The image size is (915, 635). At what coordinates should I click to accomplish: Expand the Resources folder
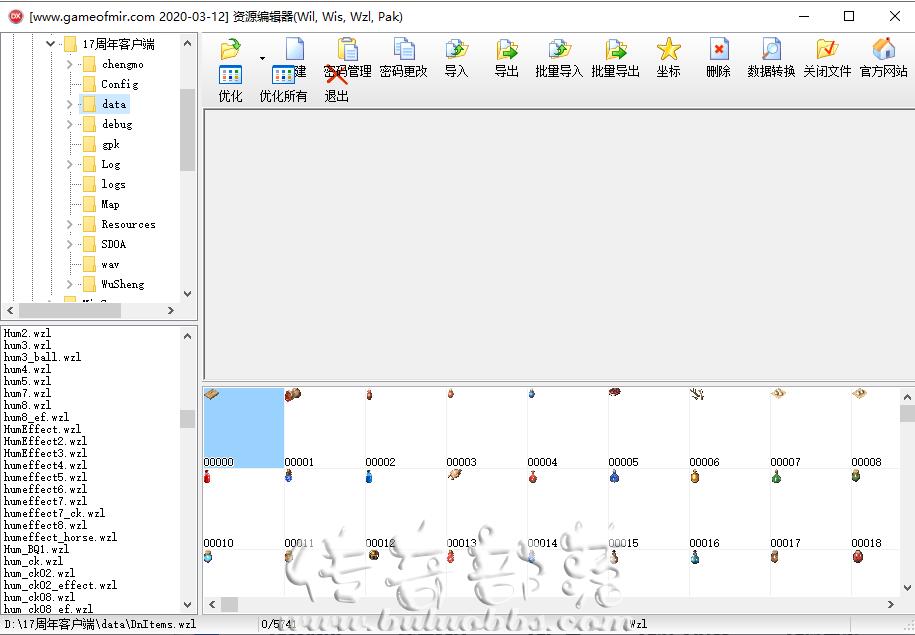(69, 224)
